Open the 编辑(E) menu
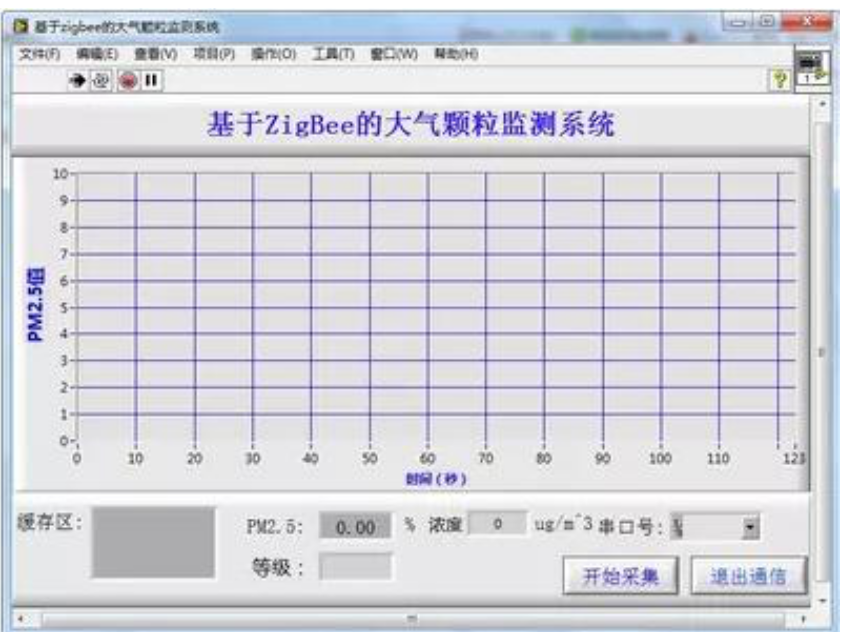The width and height of the screenshot is (847, 632). [x=97, y=53]
